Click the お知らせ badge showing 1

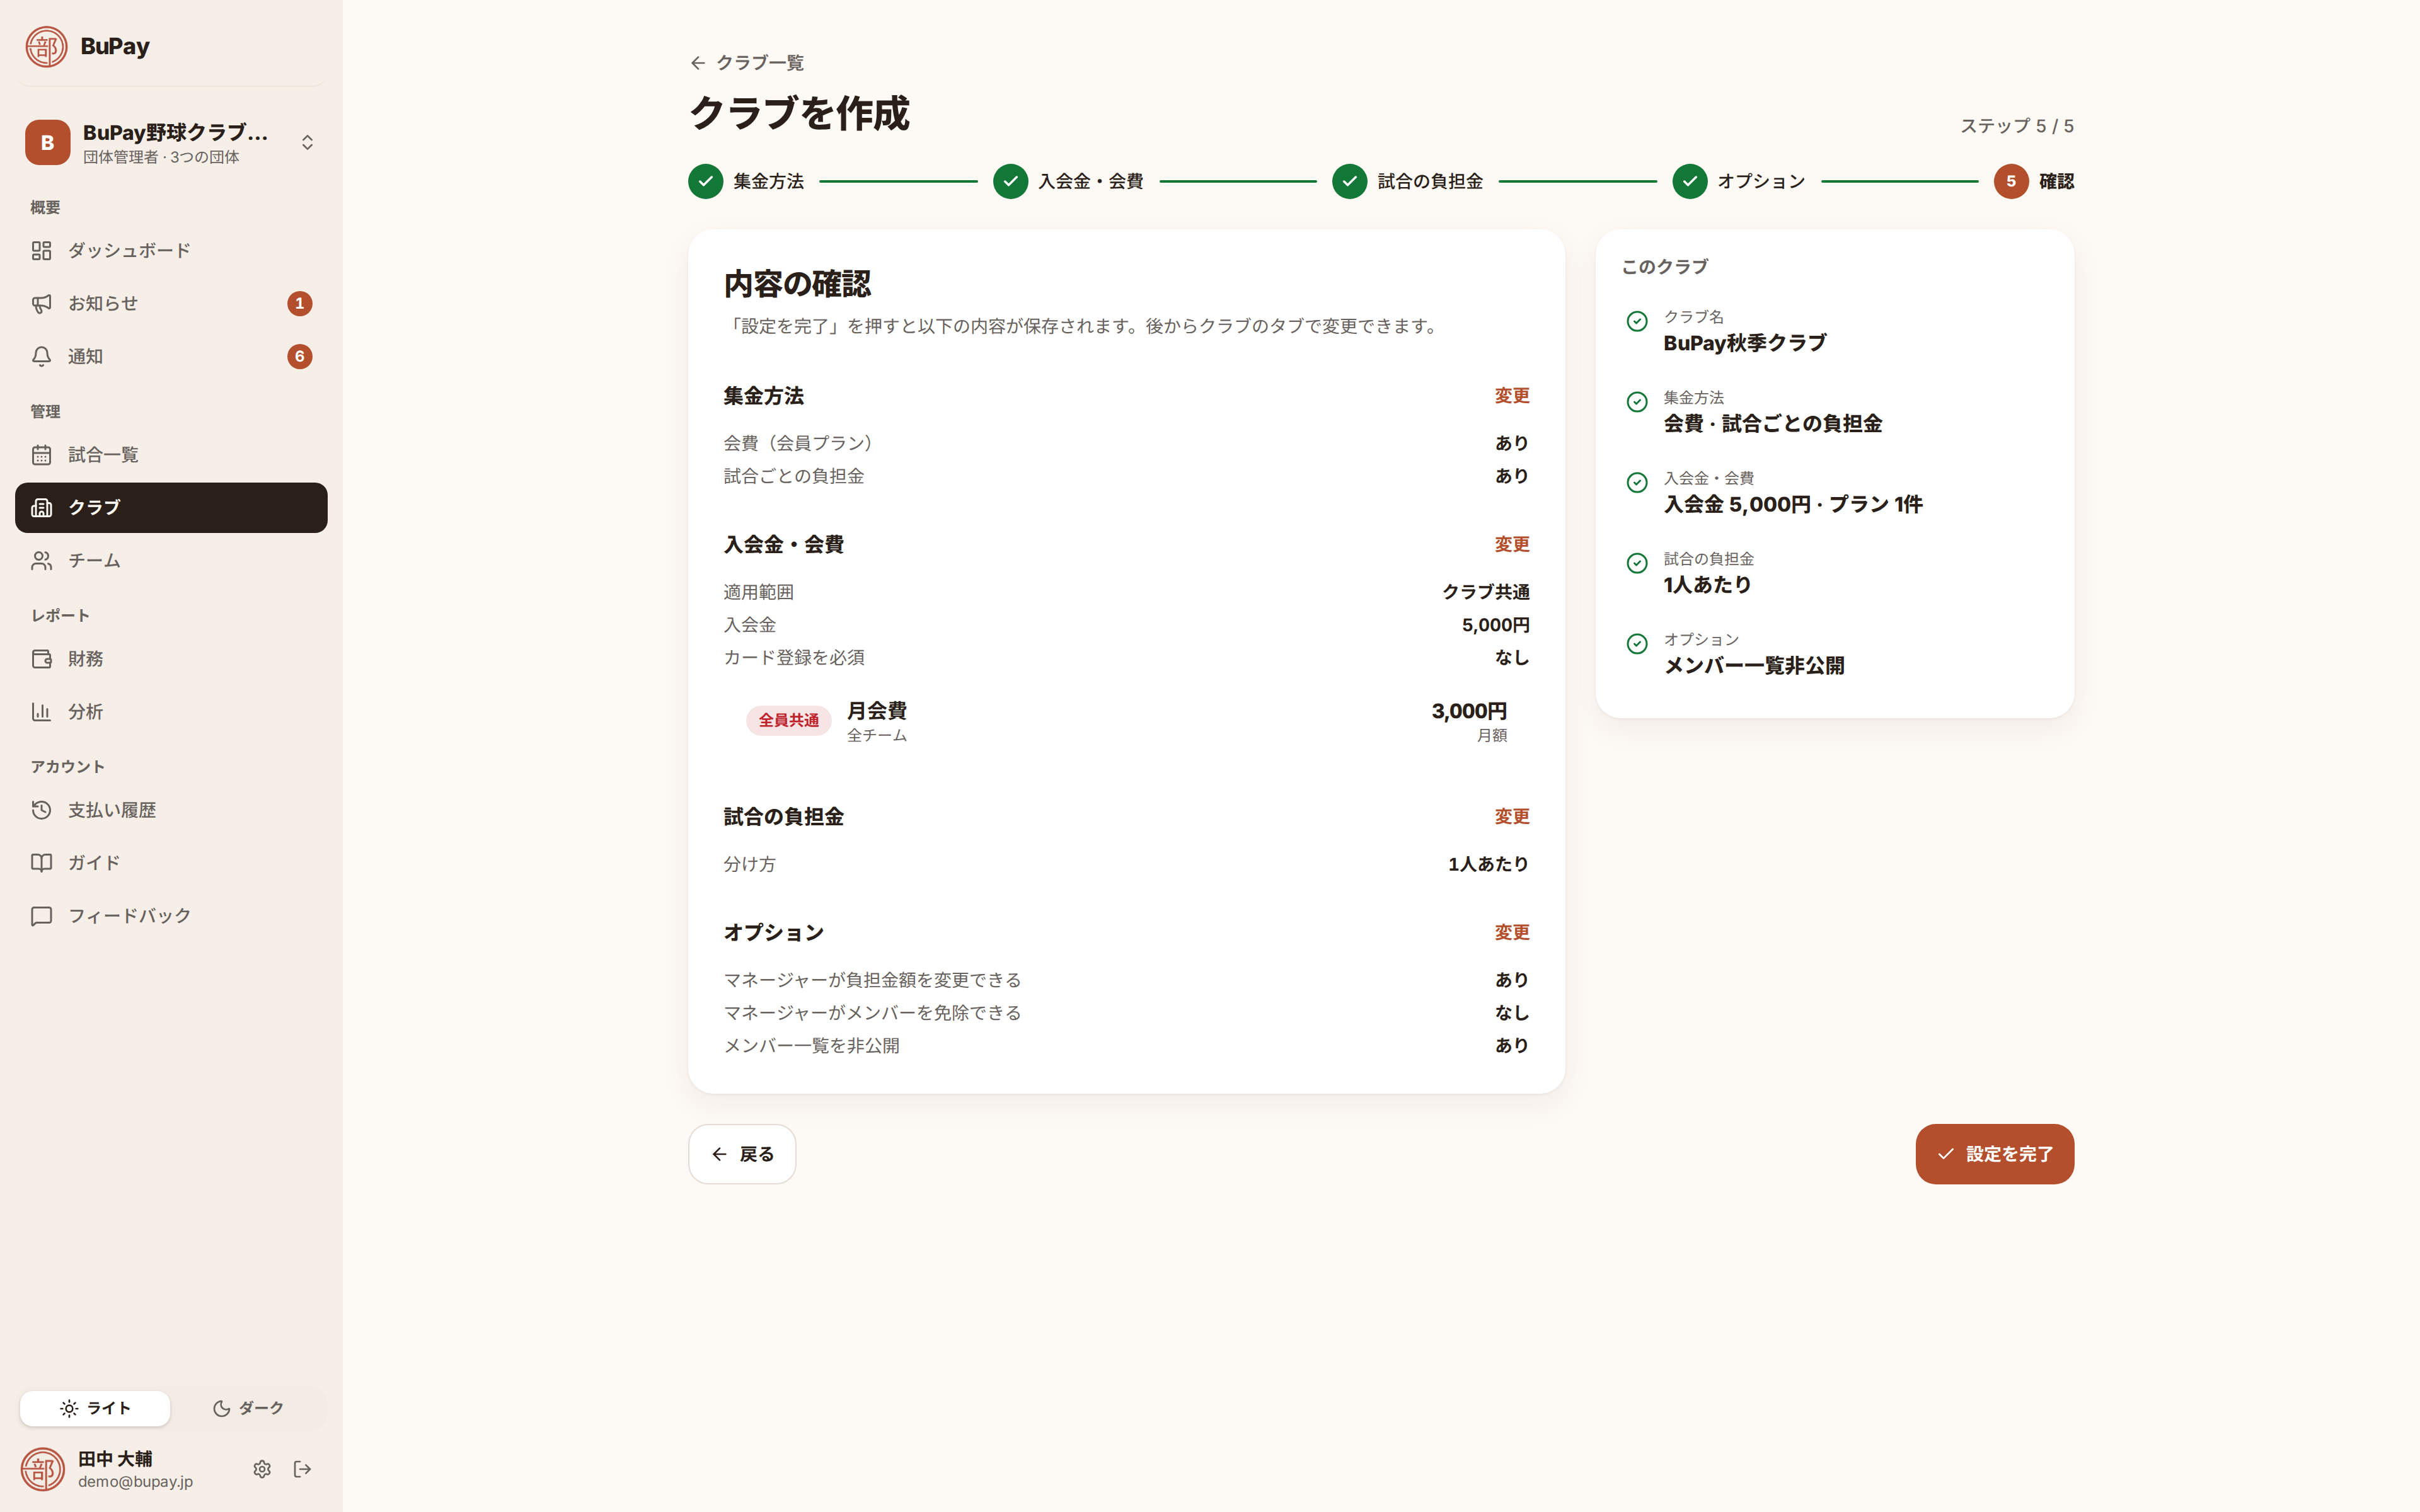[300, 303]
